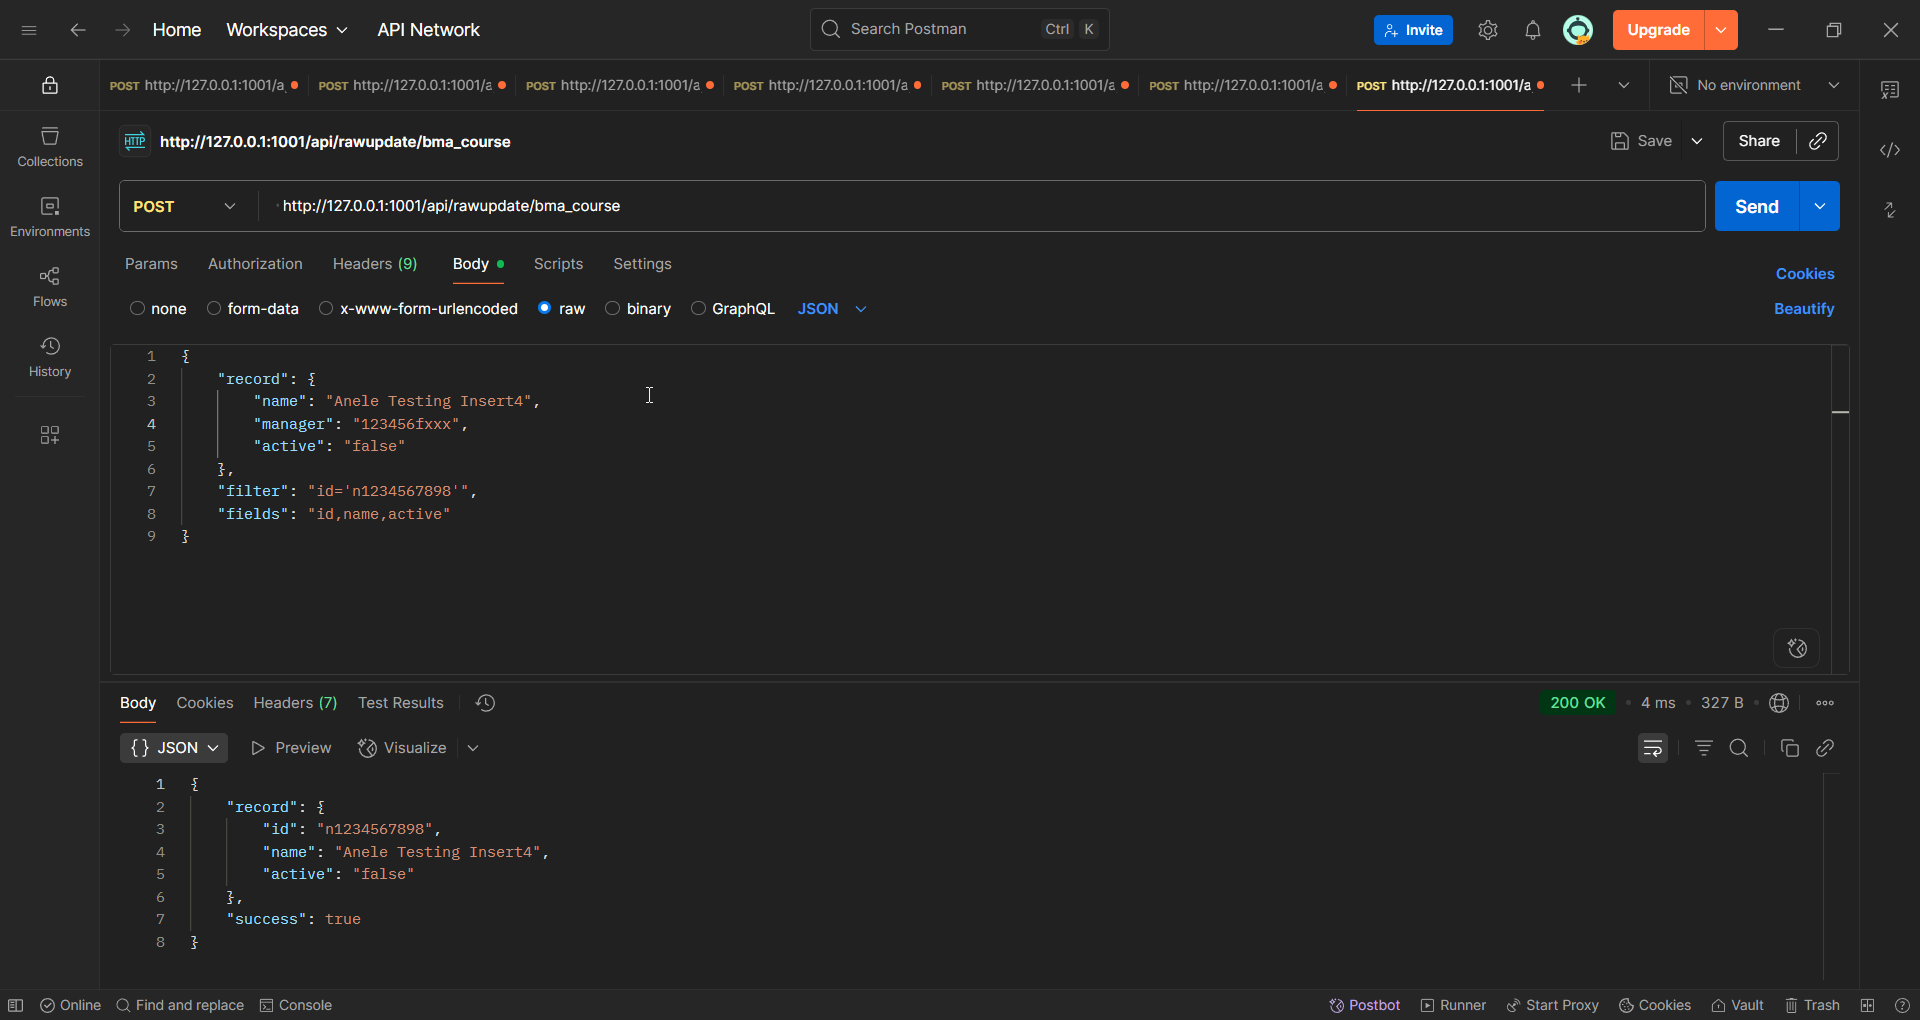Open Console in status bar
The image size is (1920, 1020).
(x=296, y=1005)
